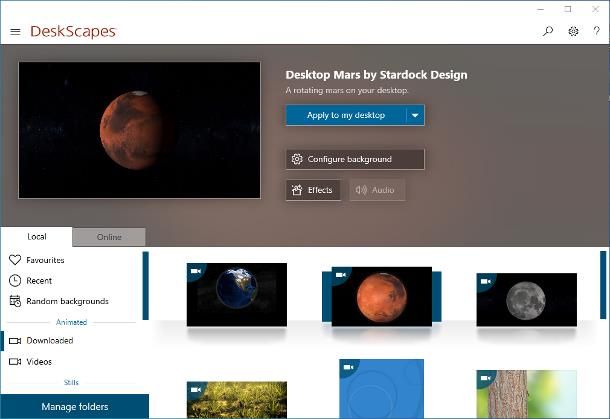Select Recent in the sidebar

coord(39,281)
